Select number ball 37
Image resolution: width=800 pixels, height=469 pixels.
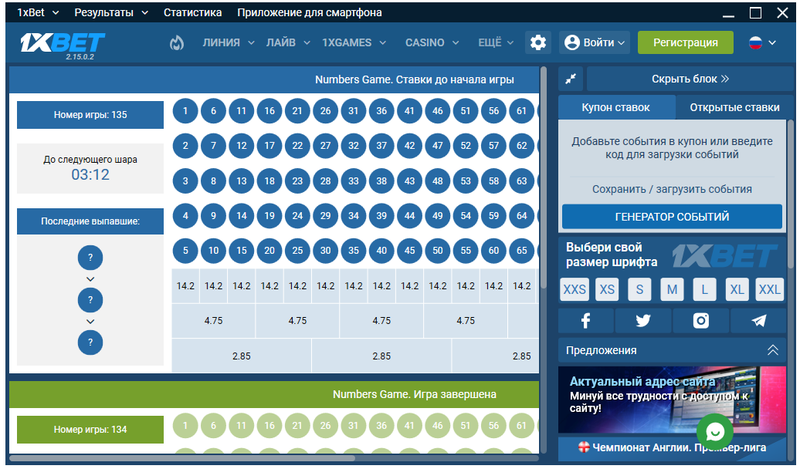click(x=382, y=145)
